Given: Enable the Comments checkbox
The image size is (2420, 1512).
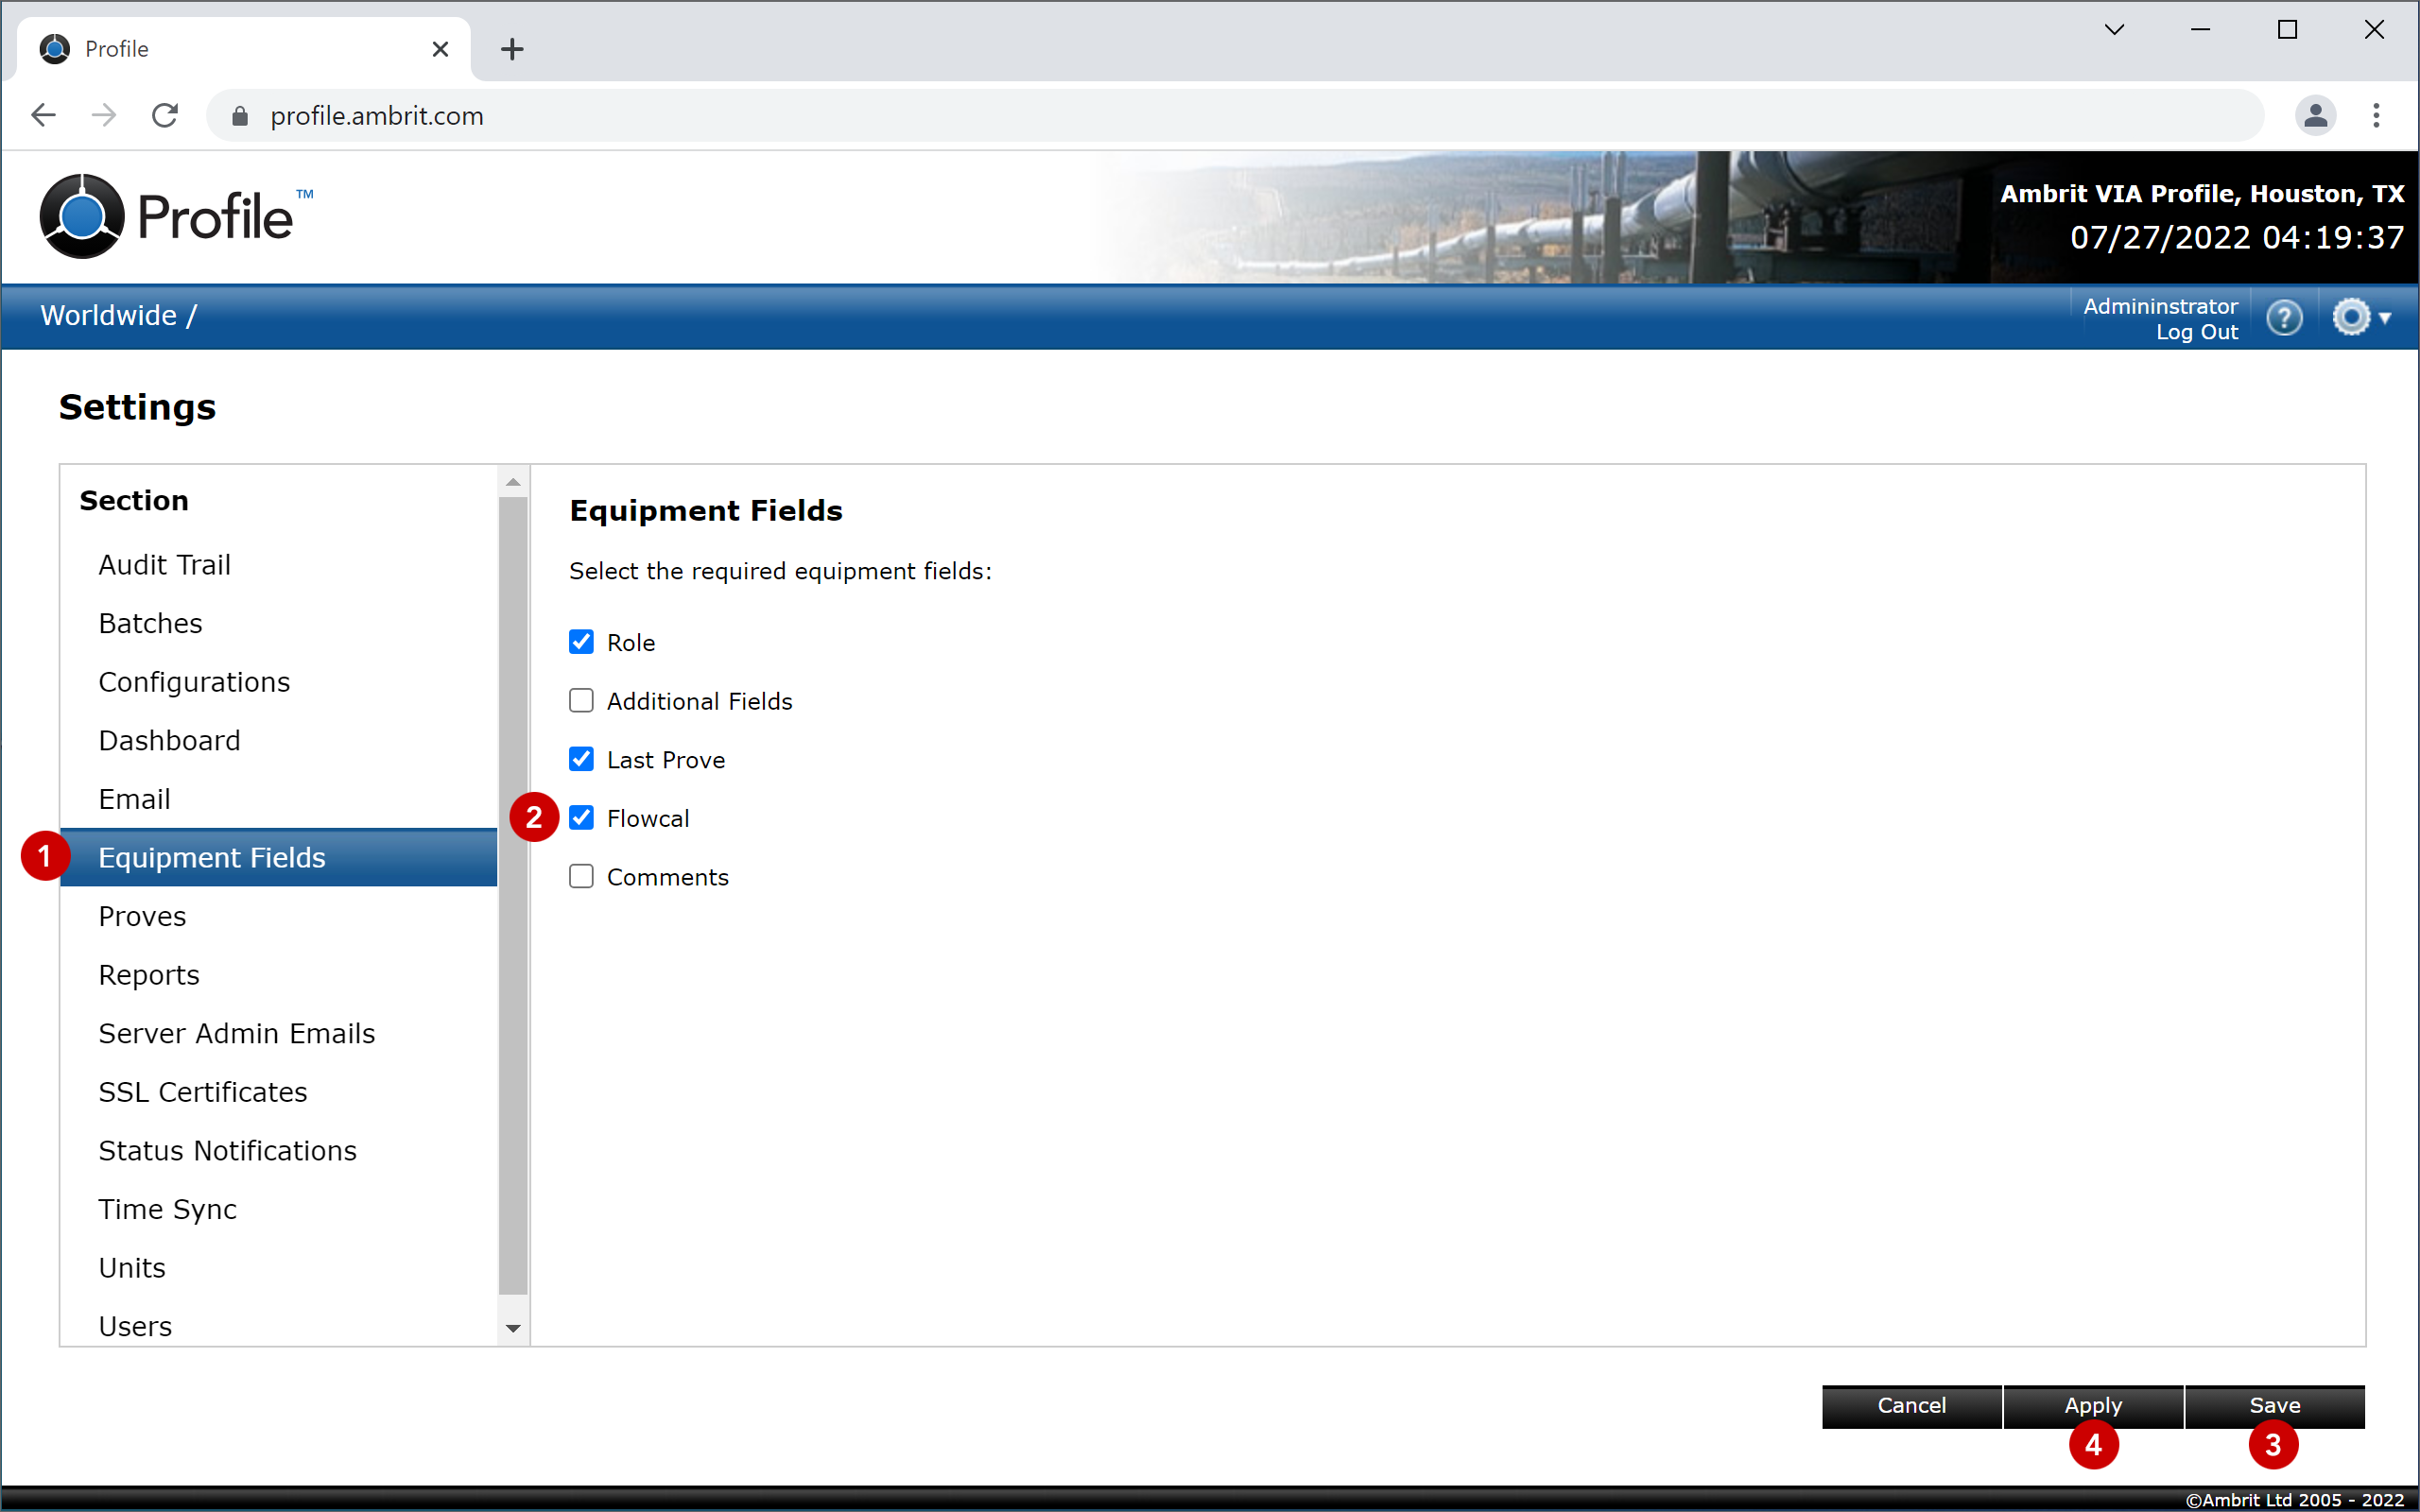Looking at the screenshot, I should [x=581, y=876].
